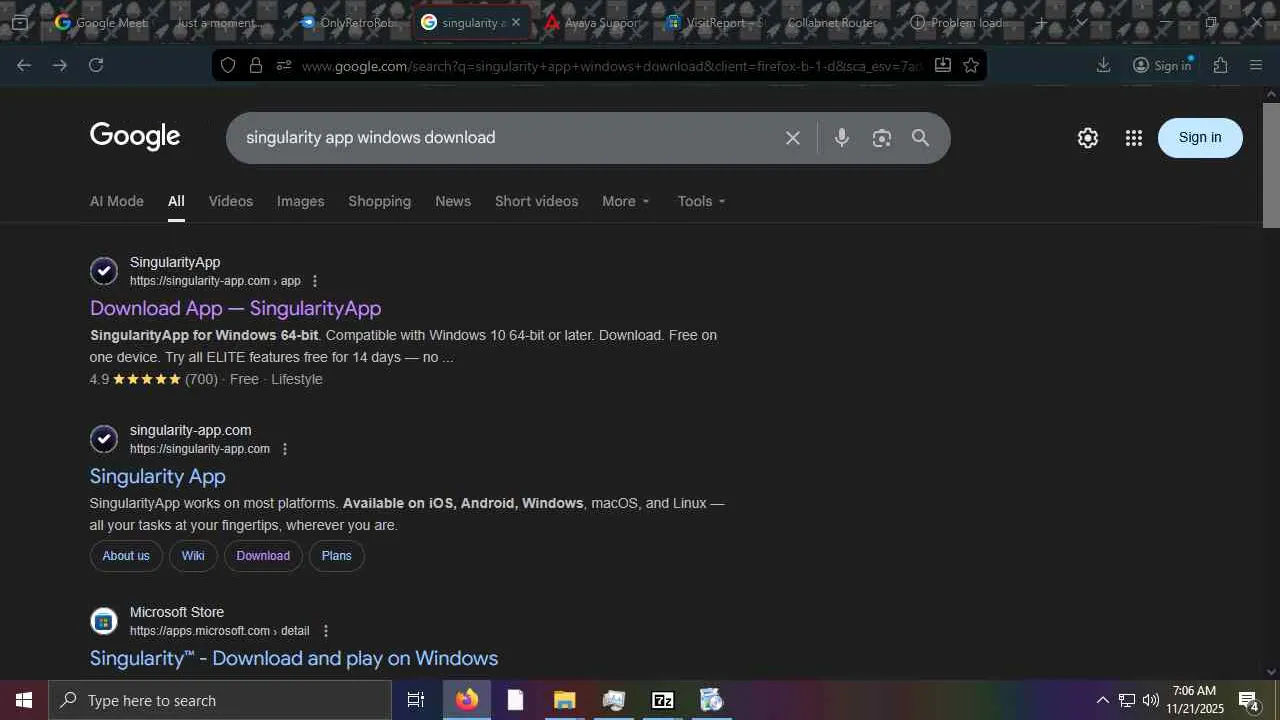Open Microsoft Store Singularity result
The height and width of the screenshot is (720, 1280).
click(294, 658)
